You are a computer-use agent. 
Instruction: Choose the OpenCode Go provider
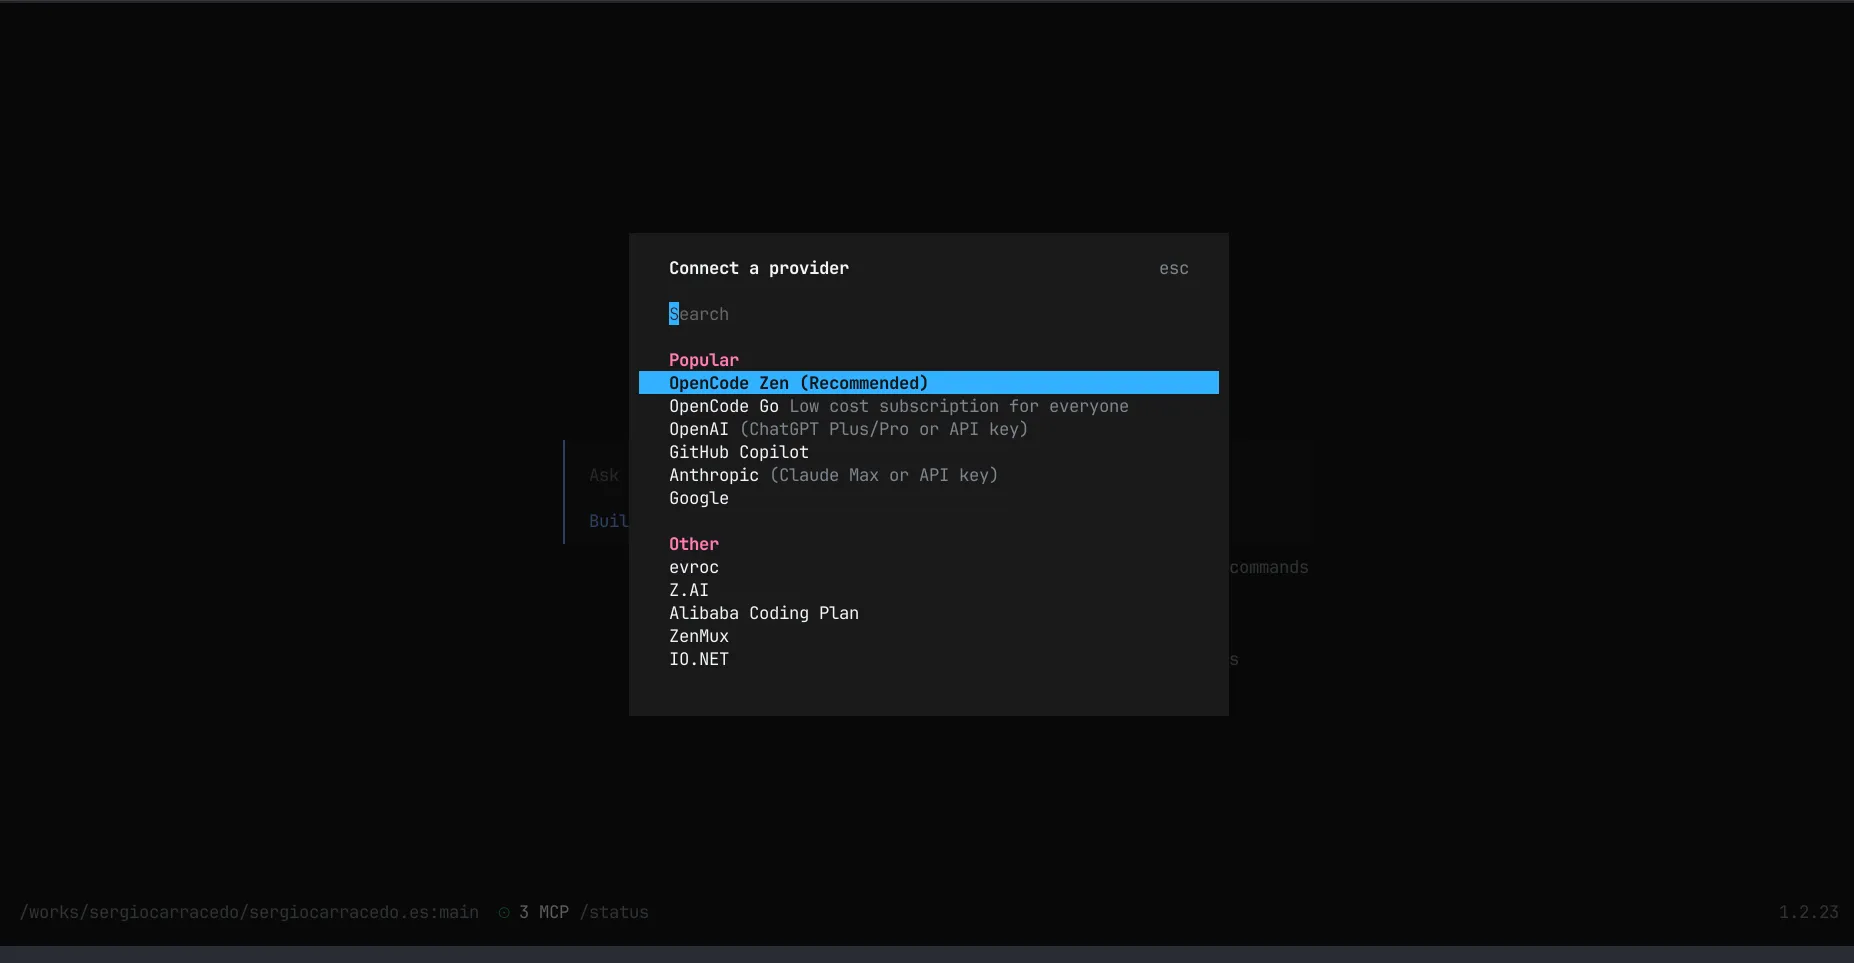[x=723, y=406]
